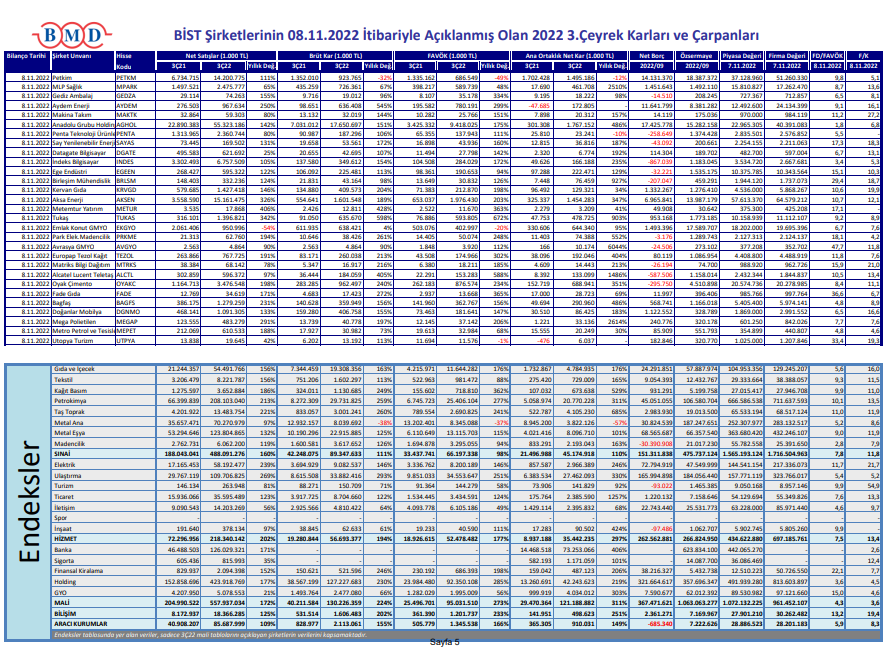Click the bold 'BİLİŞİM' row label
Screen dimensions: 889x658
[x=65, y=613]
